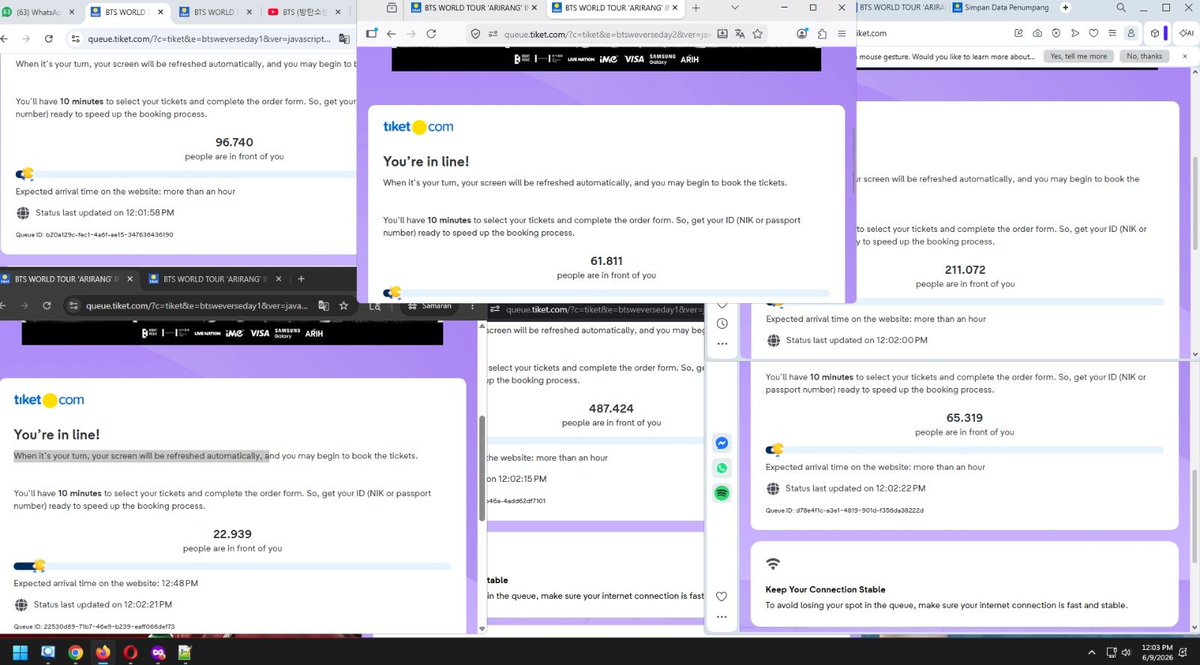1200x665 pixels.
Task: Click the heart icon in Opera sidebar bottom
Action: click(x=721, y=597)
